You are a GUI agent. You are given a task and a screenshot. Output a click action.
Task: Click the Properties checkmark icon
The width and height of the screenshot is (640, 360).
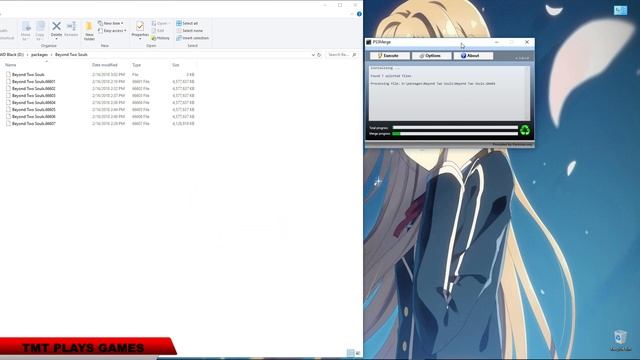[x=140, y=27]
